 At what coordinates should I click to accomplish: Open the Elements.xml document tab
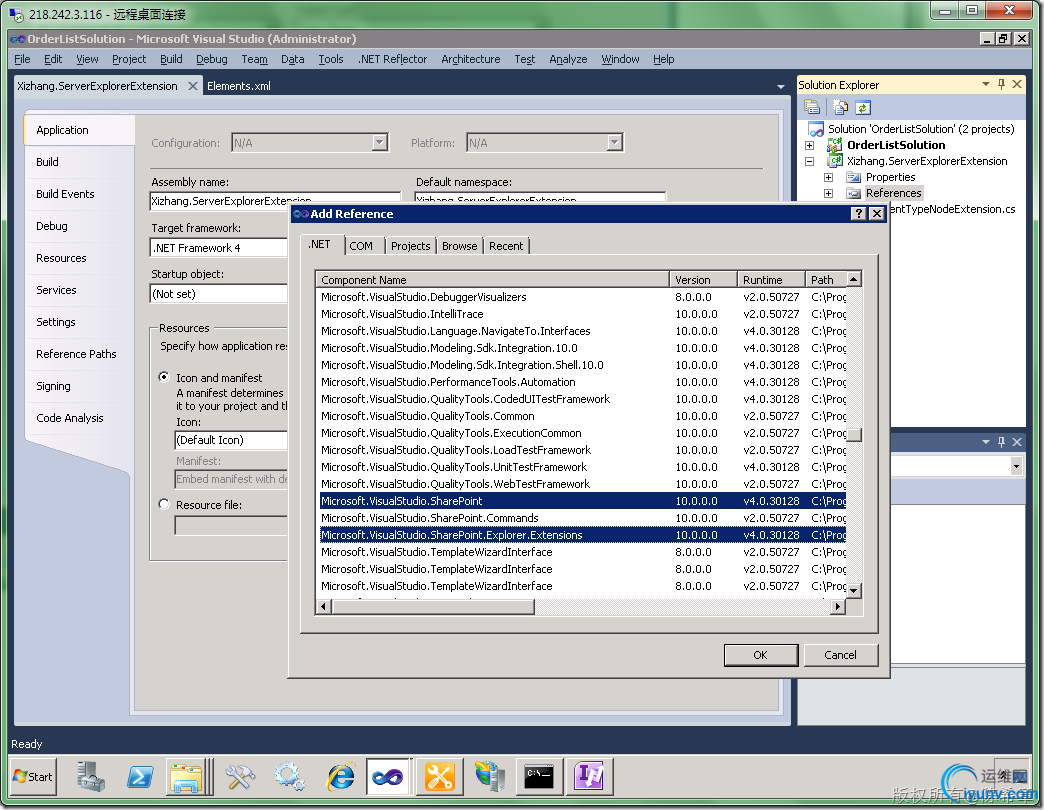tap(238, 86)
